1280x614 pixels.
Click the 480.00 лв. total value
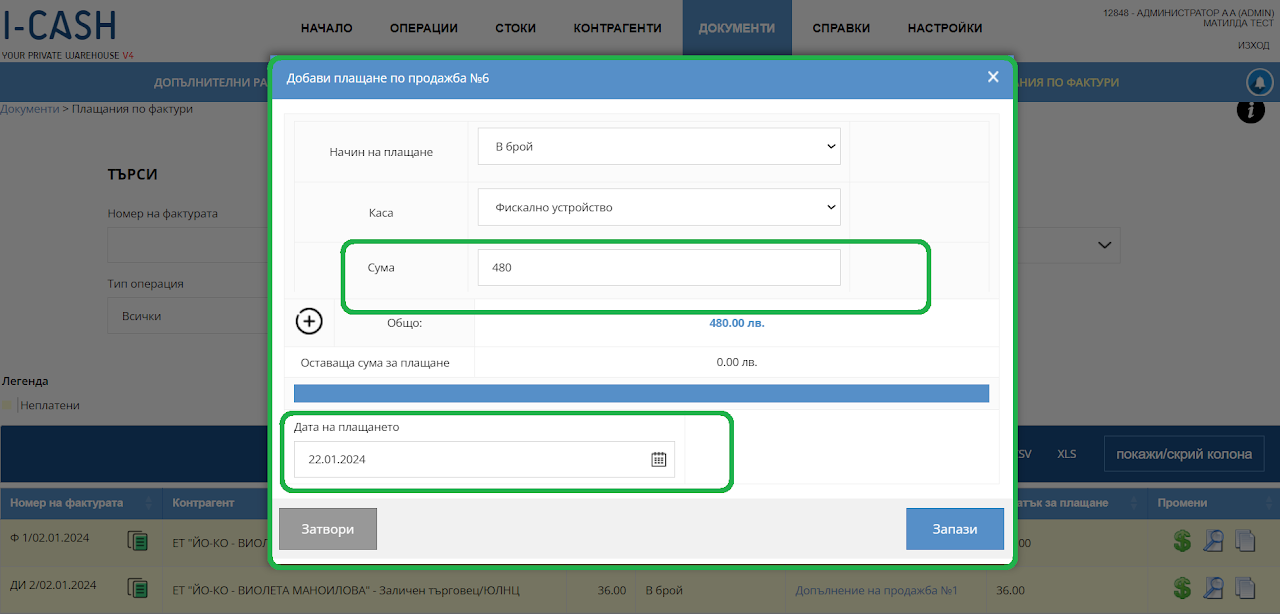click(737, 323)
